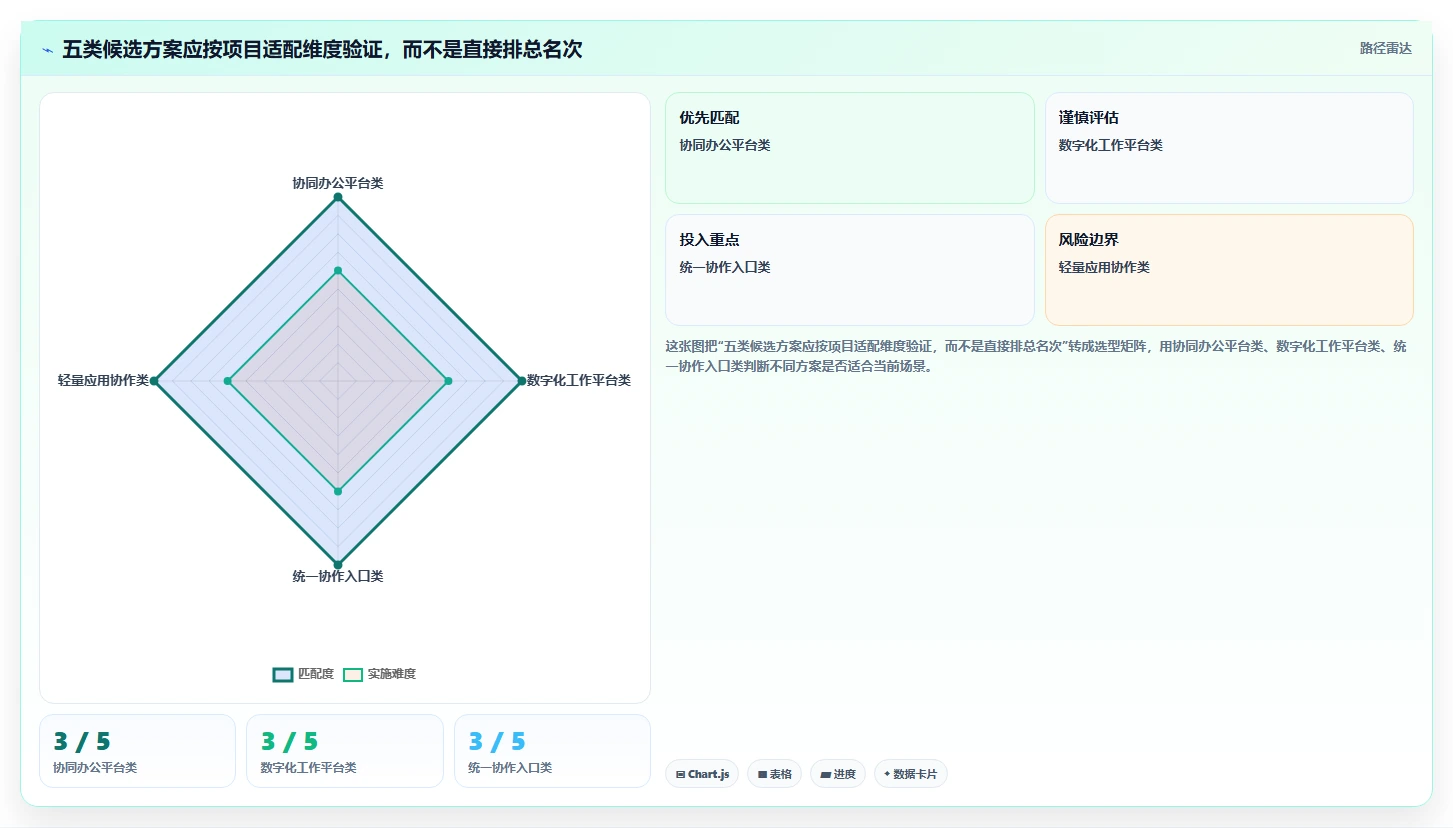Click the Chart.js tag chip
1453x828 pixels.
[702, 774]
